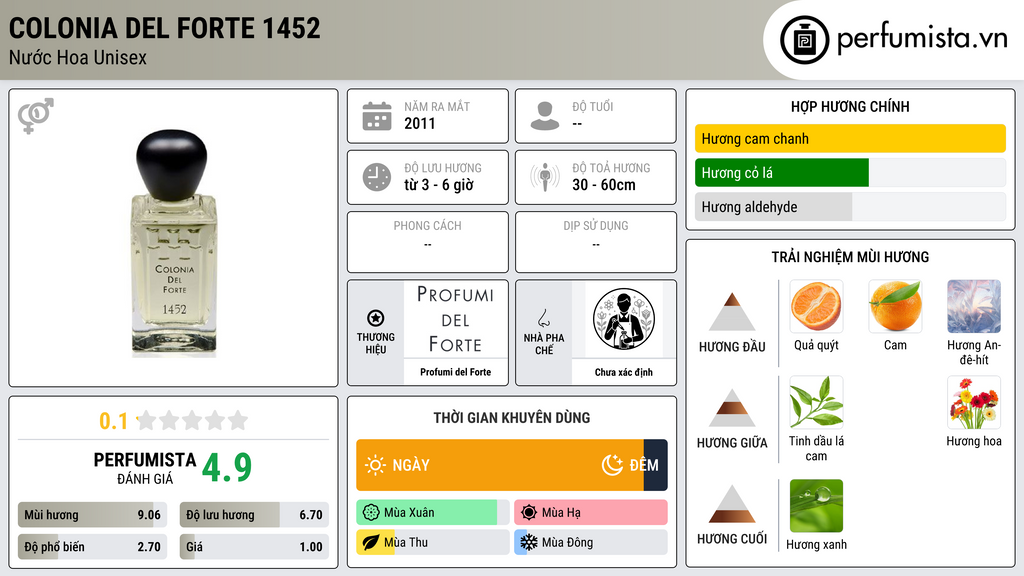Click the Hương cuối pyramid icon
The image size is (1024, 576).
(732, 504)
